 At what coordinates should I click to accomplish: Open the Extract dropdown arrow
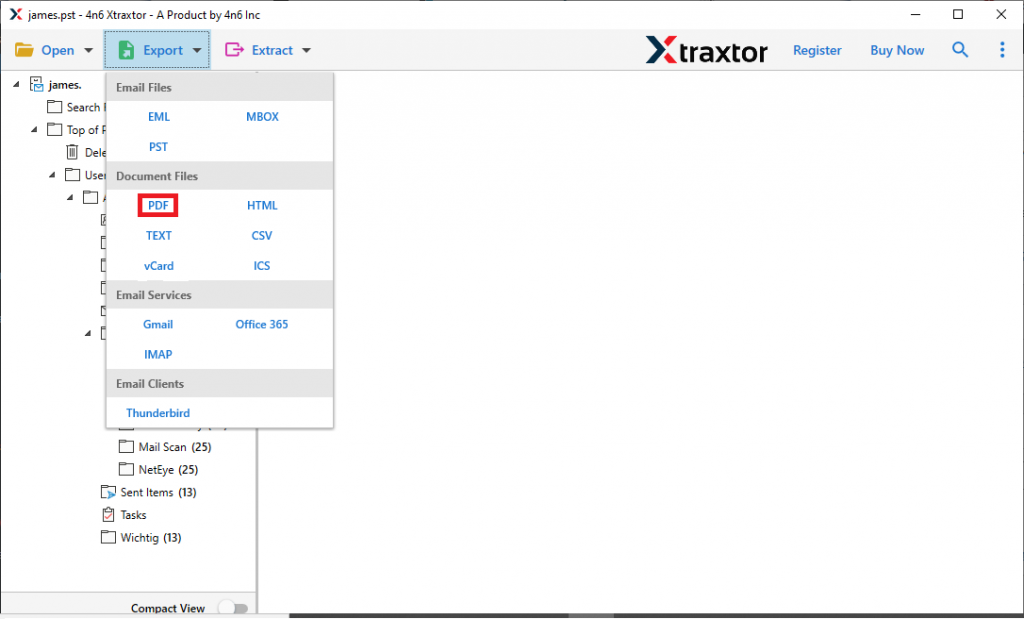(307, 50)
